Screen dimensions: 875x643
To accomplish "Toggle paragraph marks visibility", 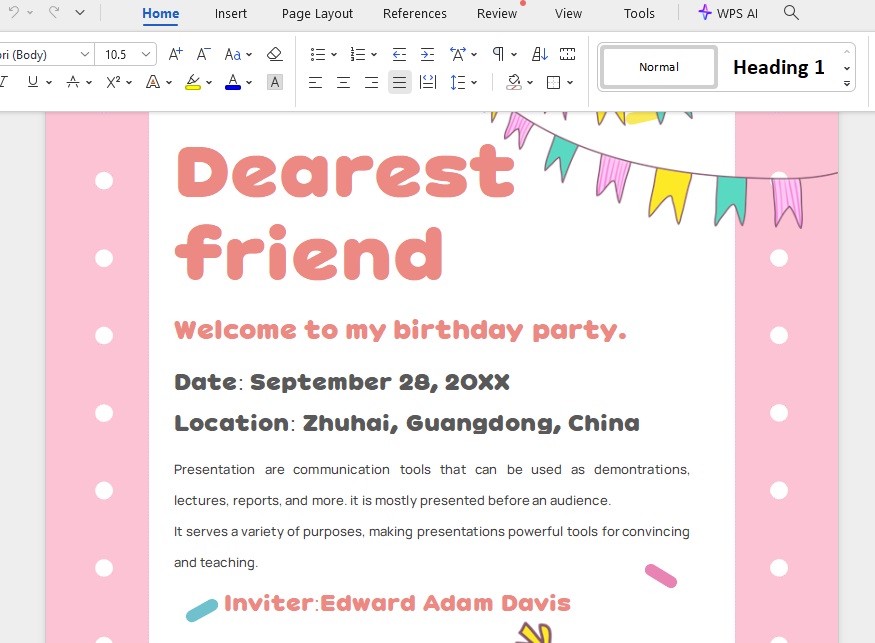I will click(x=500, y=53).
